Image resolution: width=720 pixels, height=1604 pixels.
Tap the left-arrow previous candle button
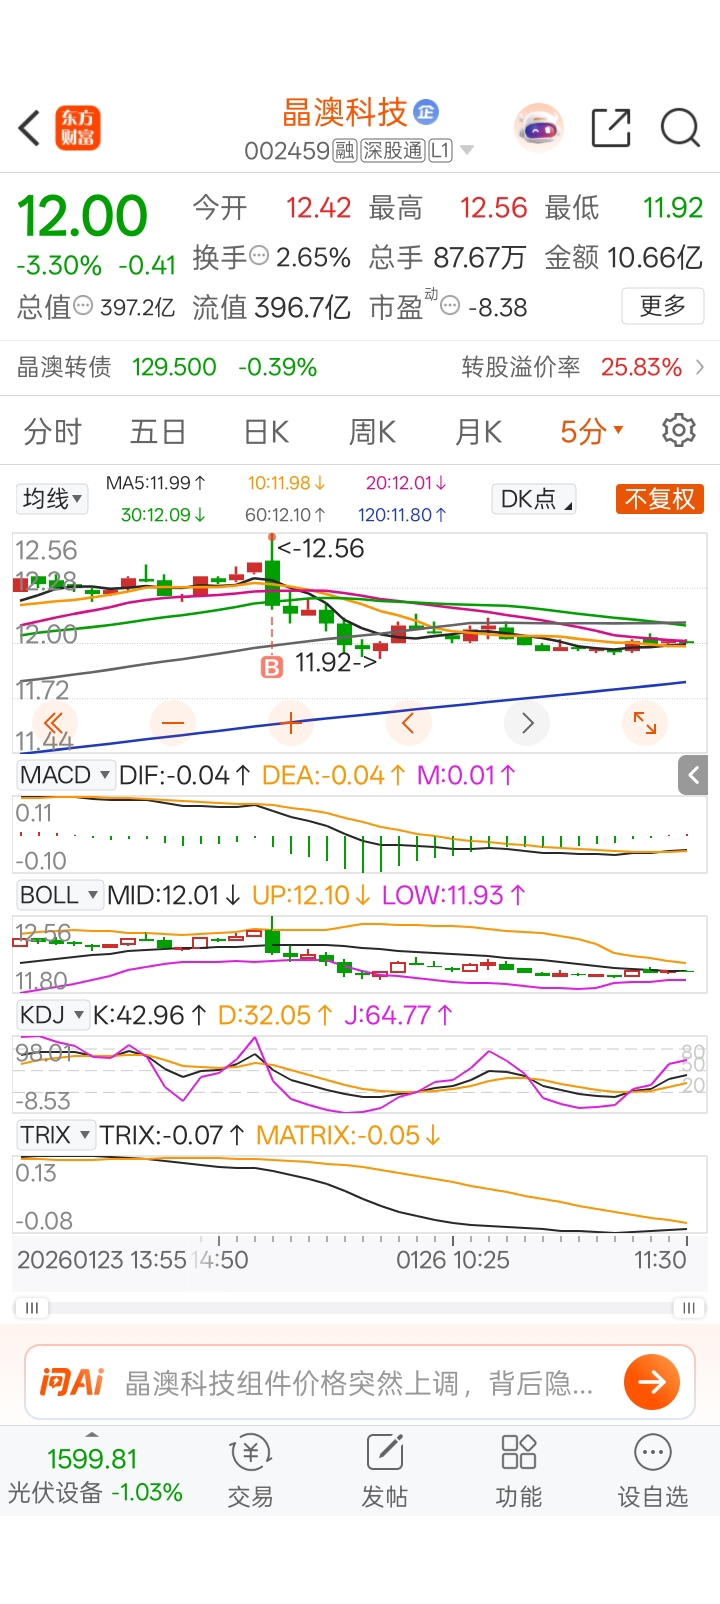tap(408, 723)
